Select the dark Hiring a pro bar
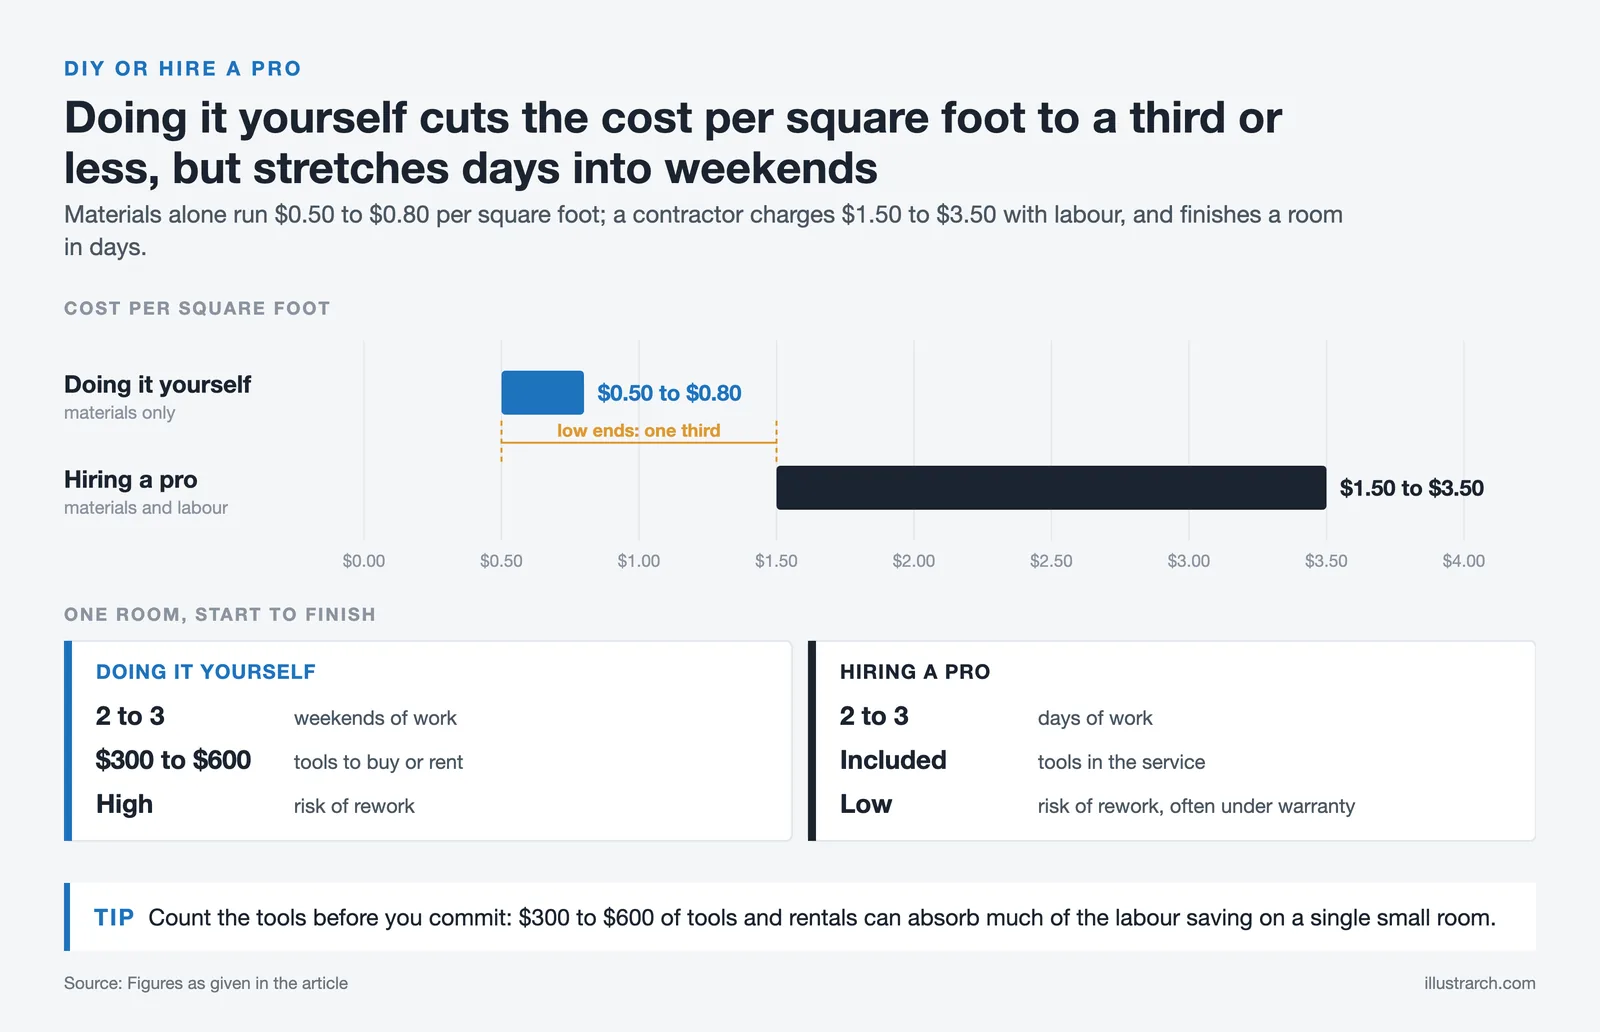 click(1051, 488)
